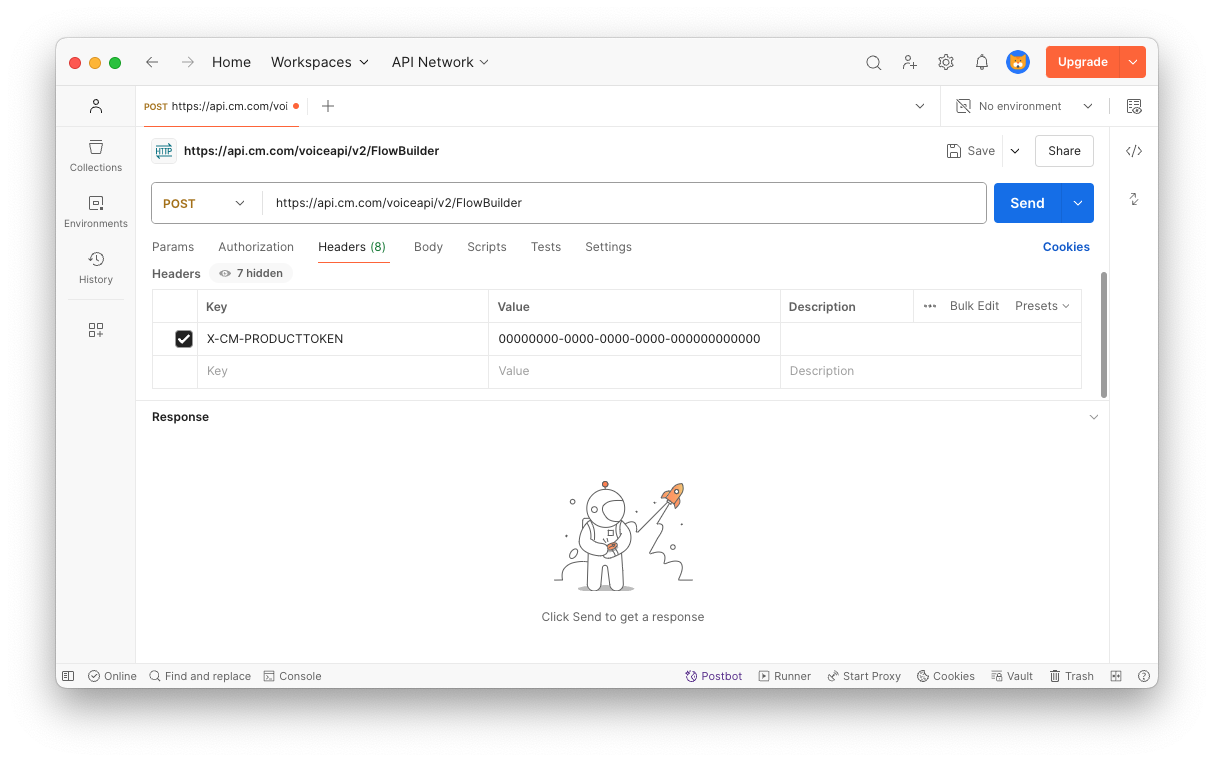Show the 7 hidden headers
The image size is (1214, 762).
coord(251,273)
